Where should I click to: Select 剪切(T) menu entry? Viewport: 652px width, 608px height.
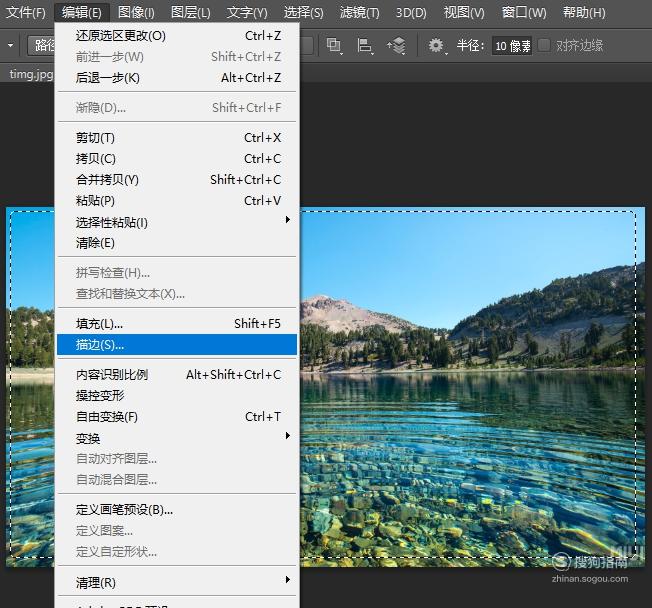177,138
